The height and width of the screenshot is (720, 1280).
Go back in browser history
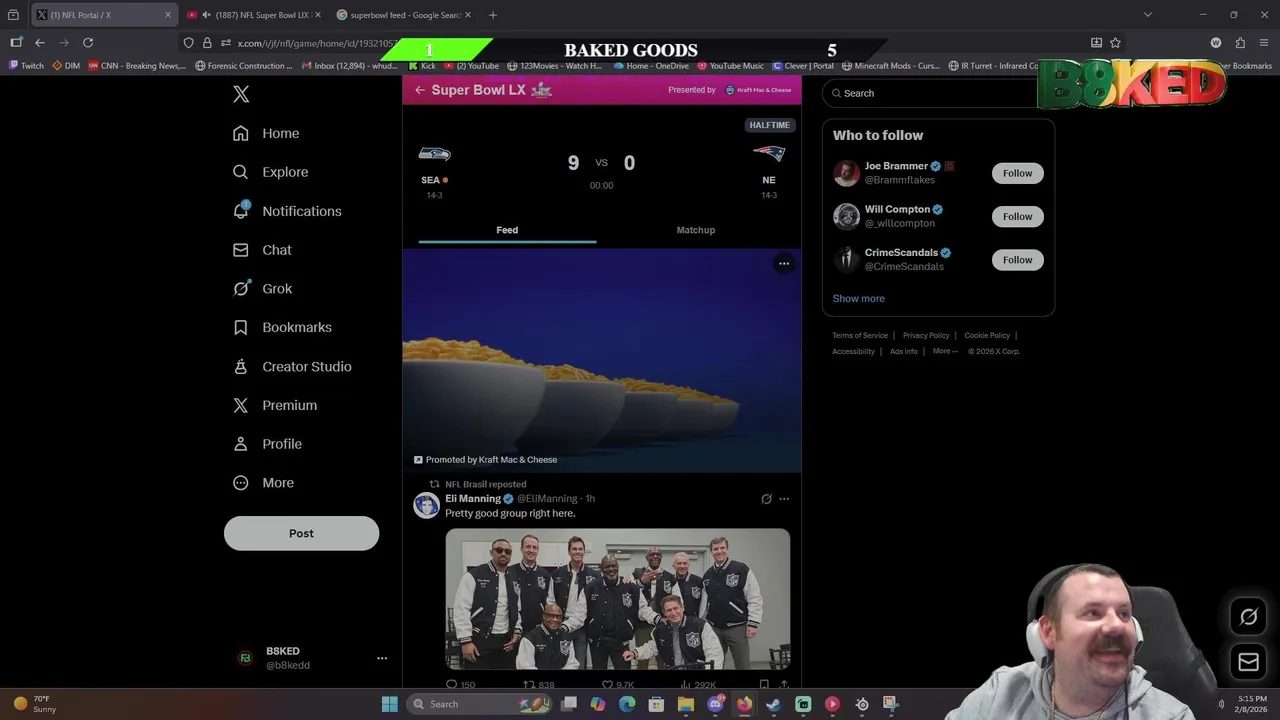click(x=40, y=43)
